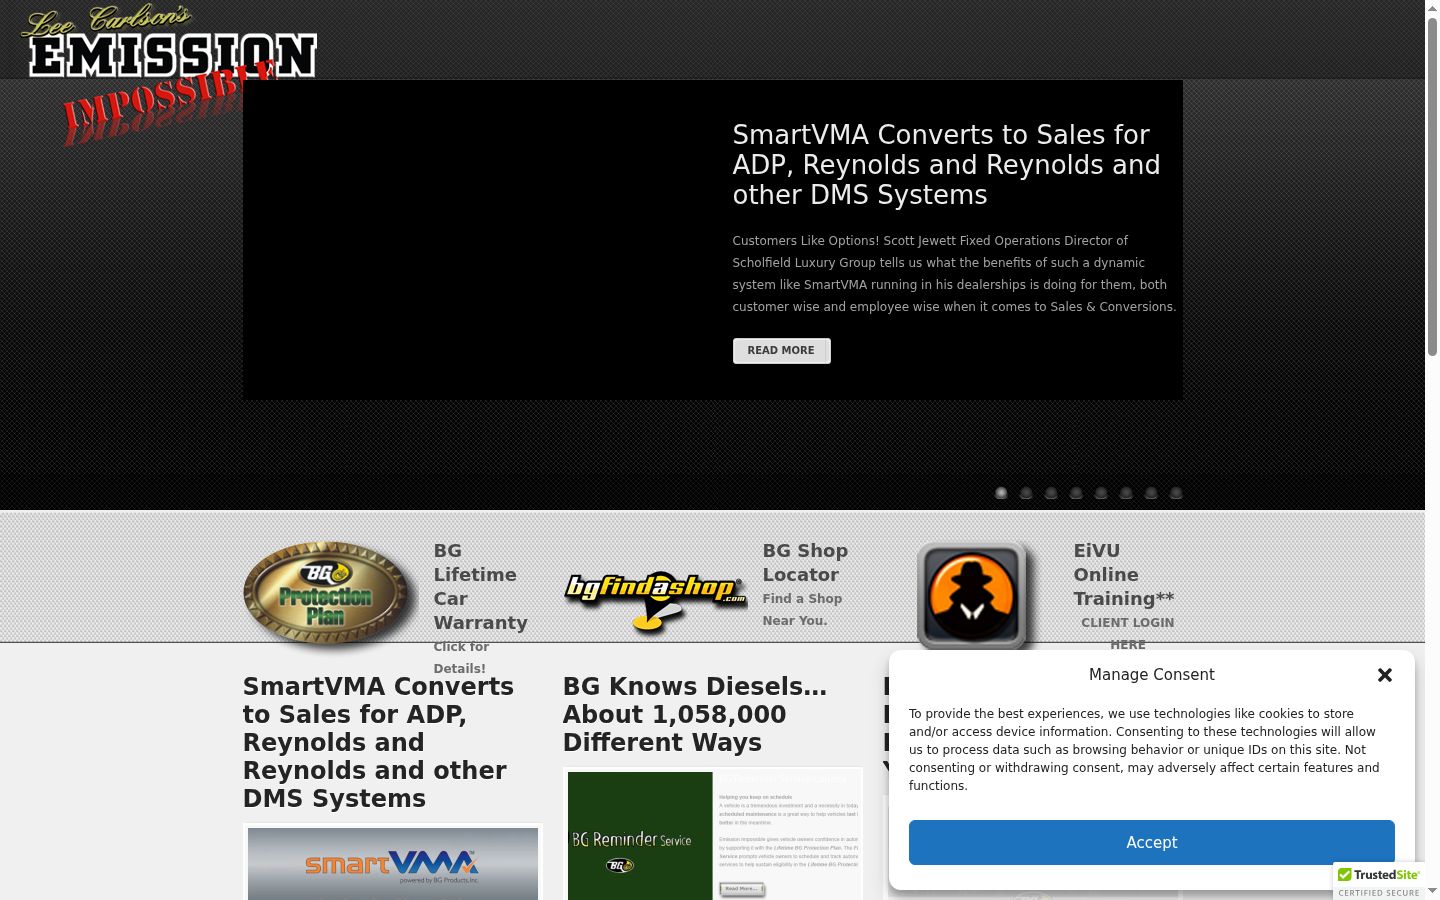The image size is (1440, 900).
Task: Click the slider description about Scott Jewett
Action: [x=954, y=274]
